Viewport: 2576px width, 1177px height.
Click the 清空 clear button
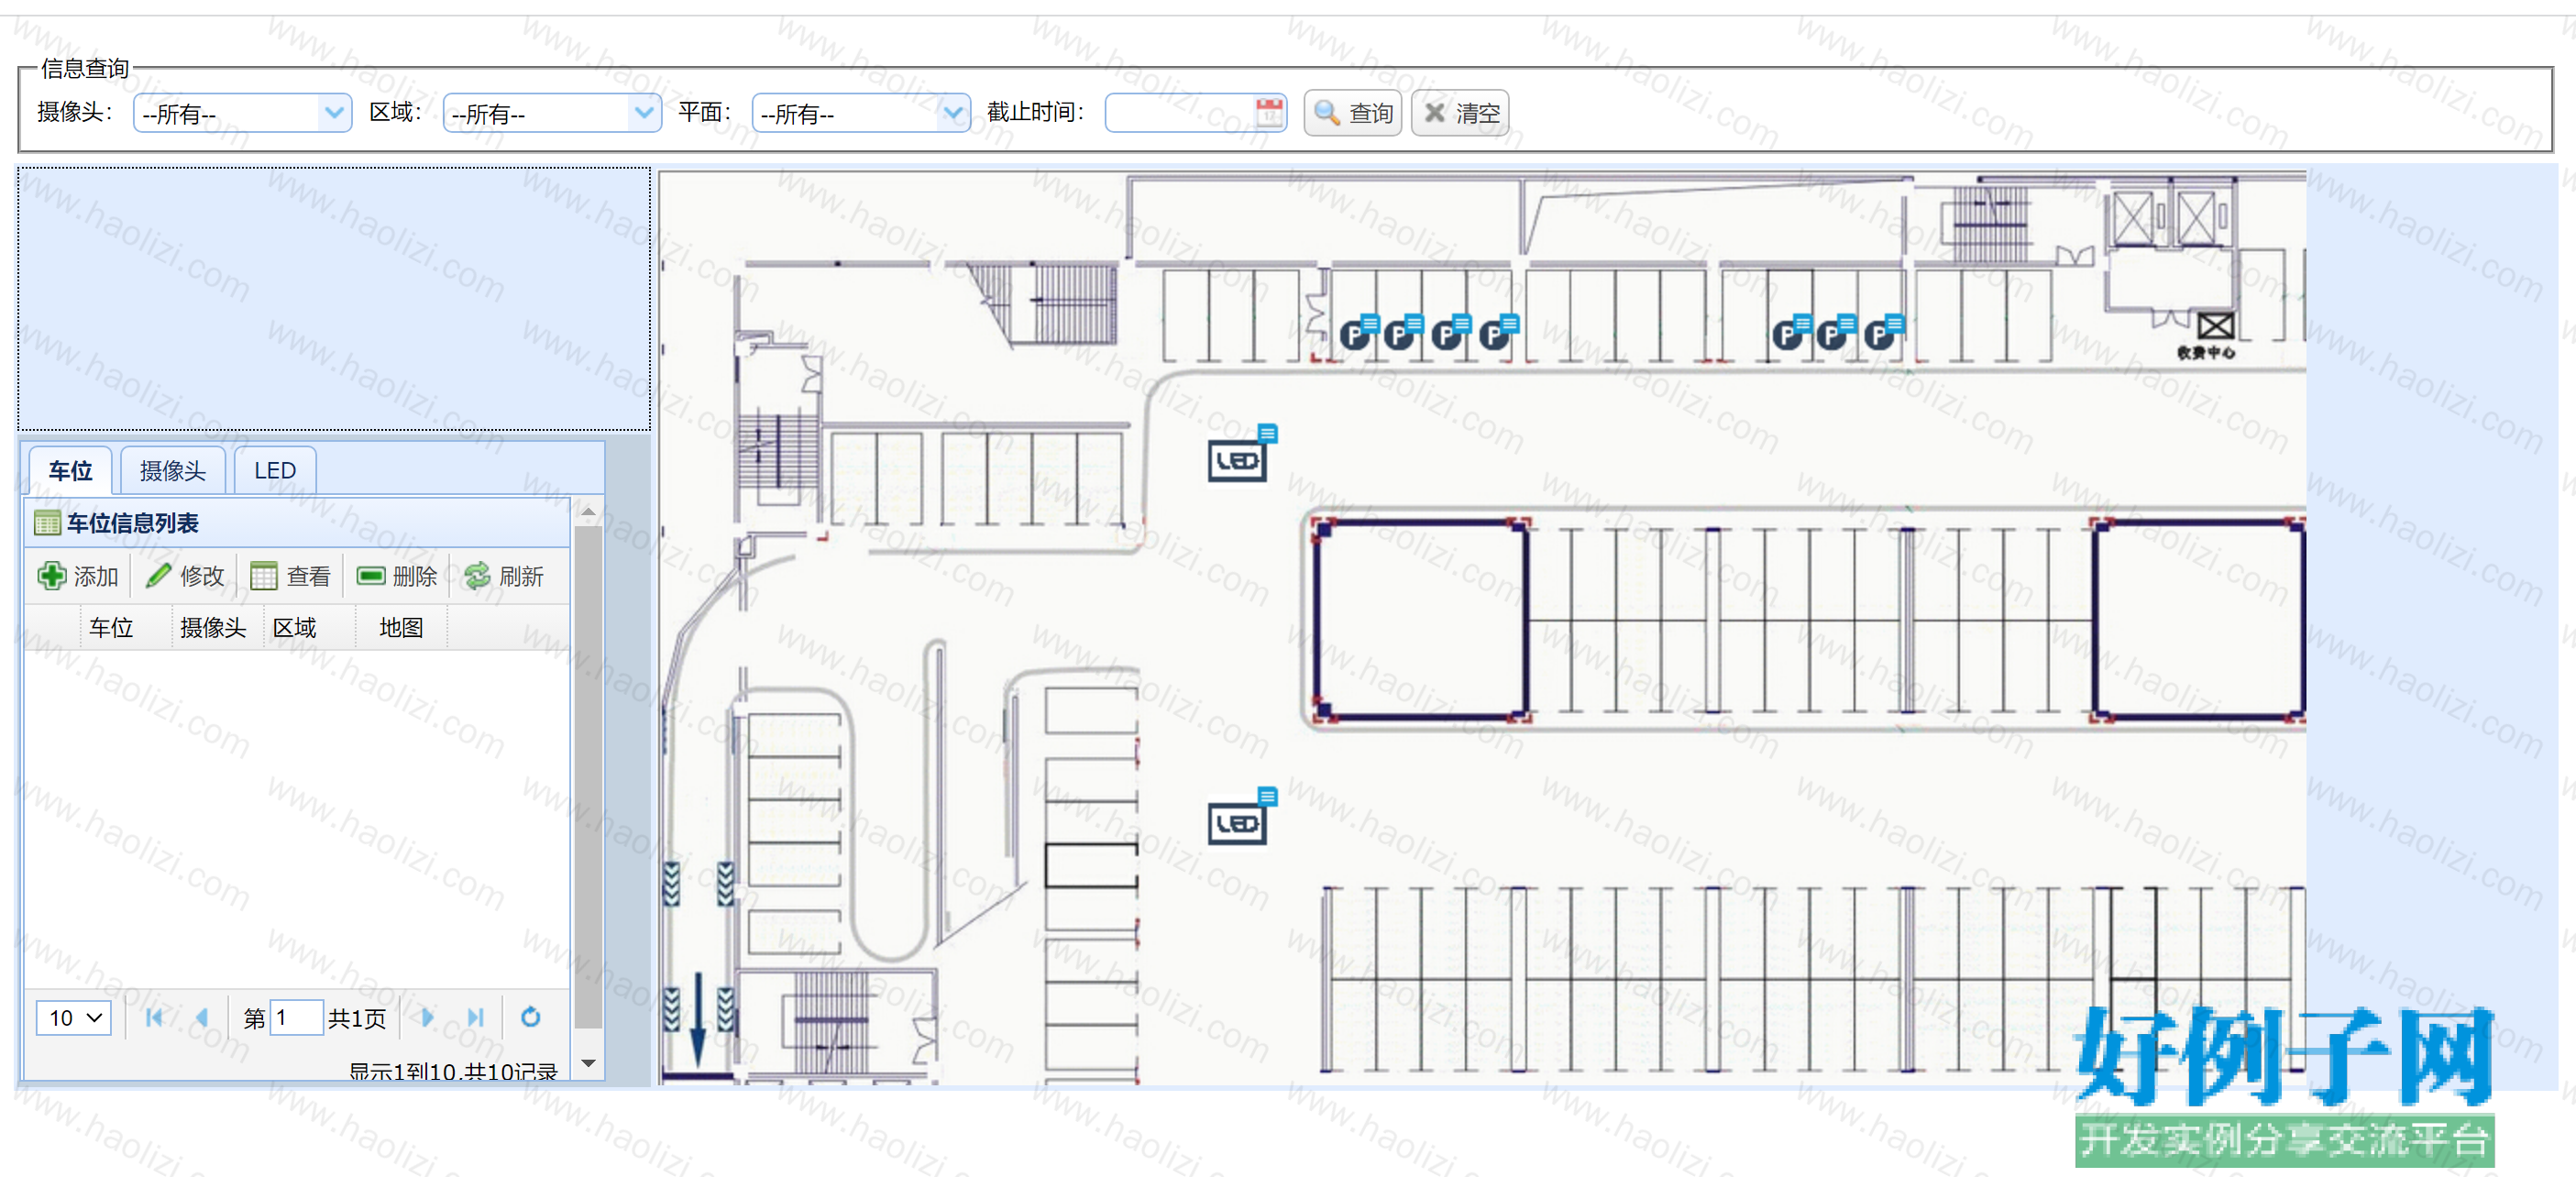click(x=1460, y=113)
